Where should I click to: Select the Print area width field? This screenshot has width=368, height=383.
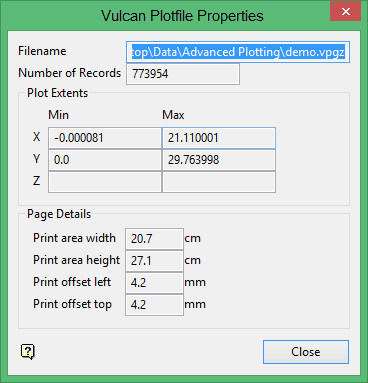[x=154, y=239]
